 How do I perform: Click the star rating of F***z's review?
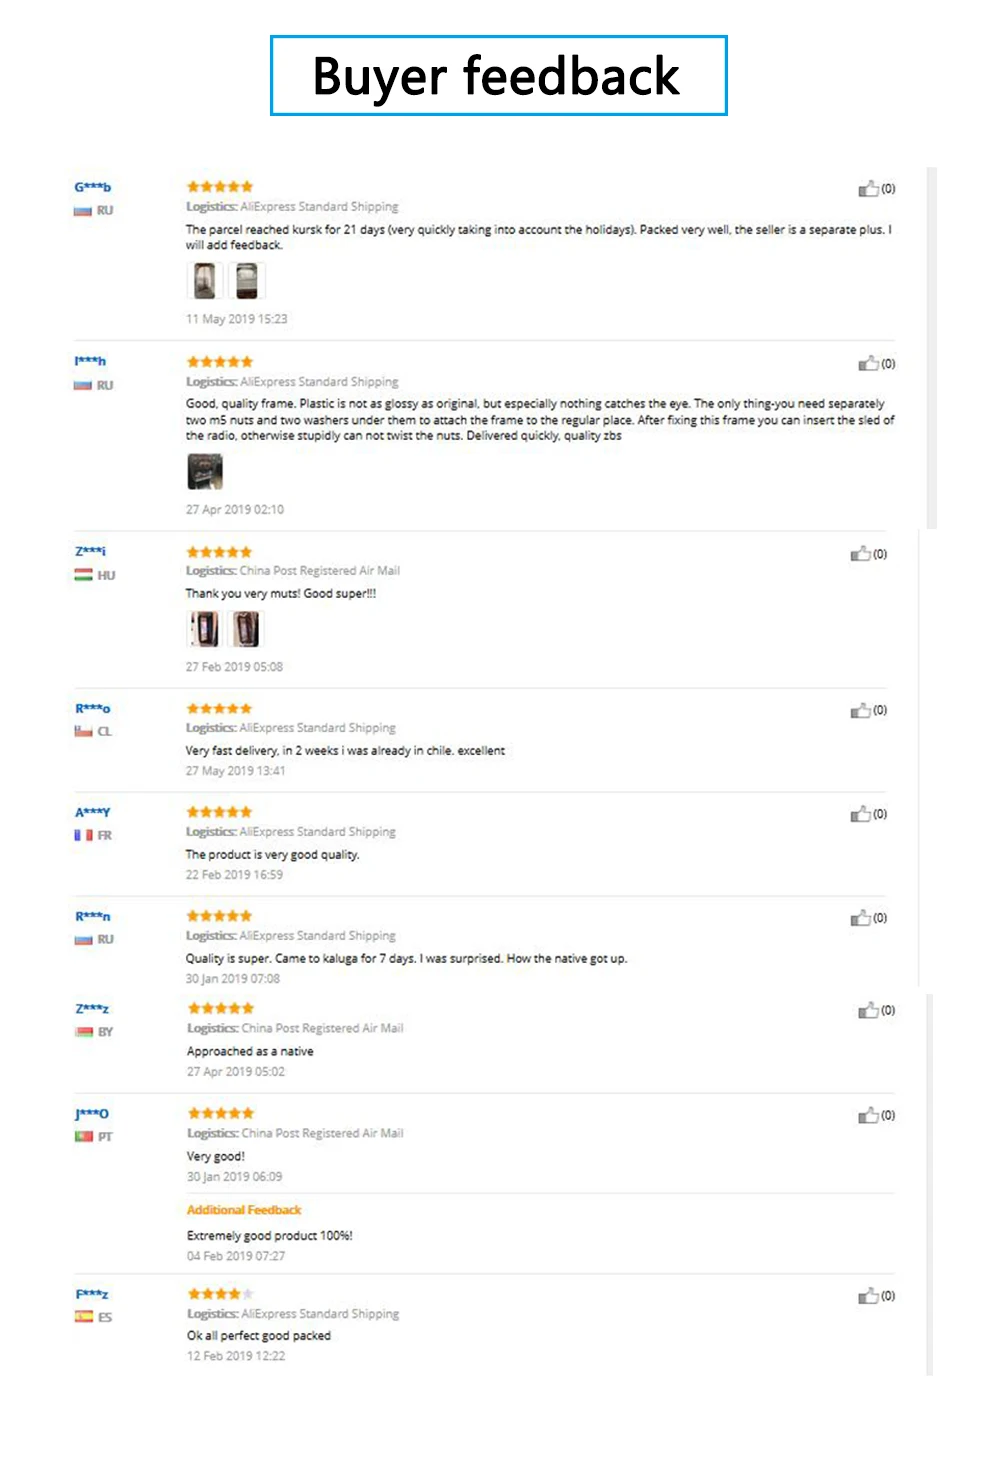click(x=220, y=1294)
